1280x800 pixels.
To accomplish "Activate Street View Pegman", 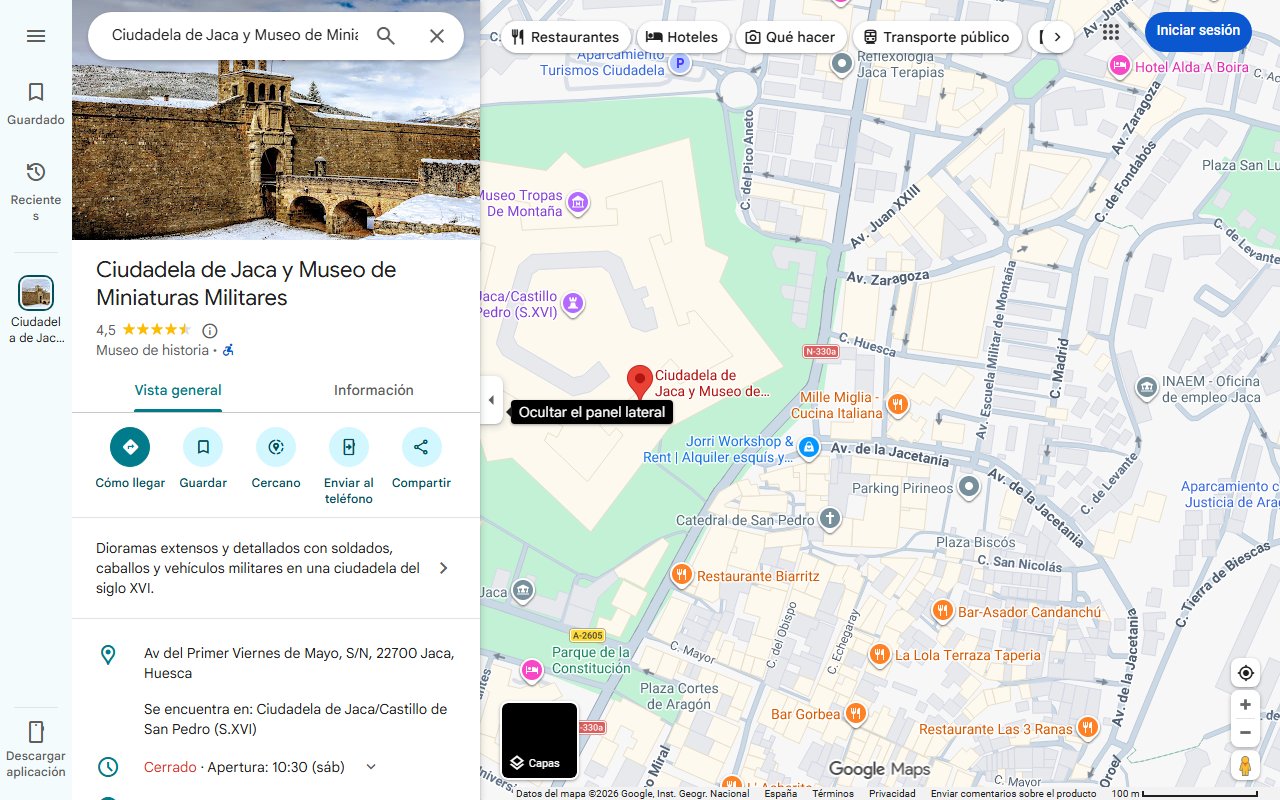I will pos(1245,765).
